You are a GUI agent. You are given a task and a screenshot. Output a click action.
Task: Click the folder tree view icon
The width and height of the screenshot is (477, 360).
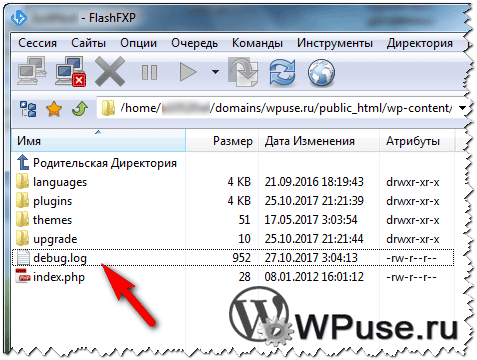pos(28,109)
